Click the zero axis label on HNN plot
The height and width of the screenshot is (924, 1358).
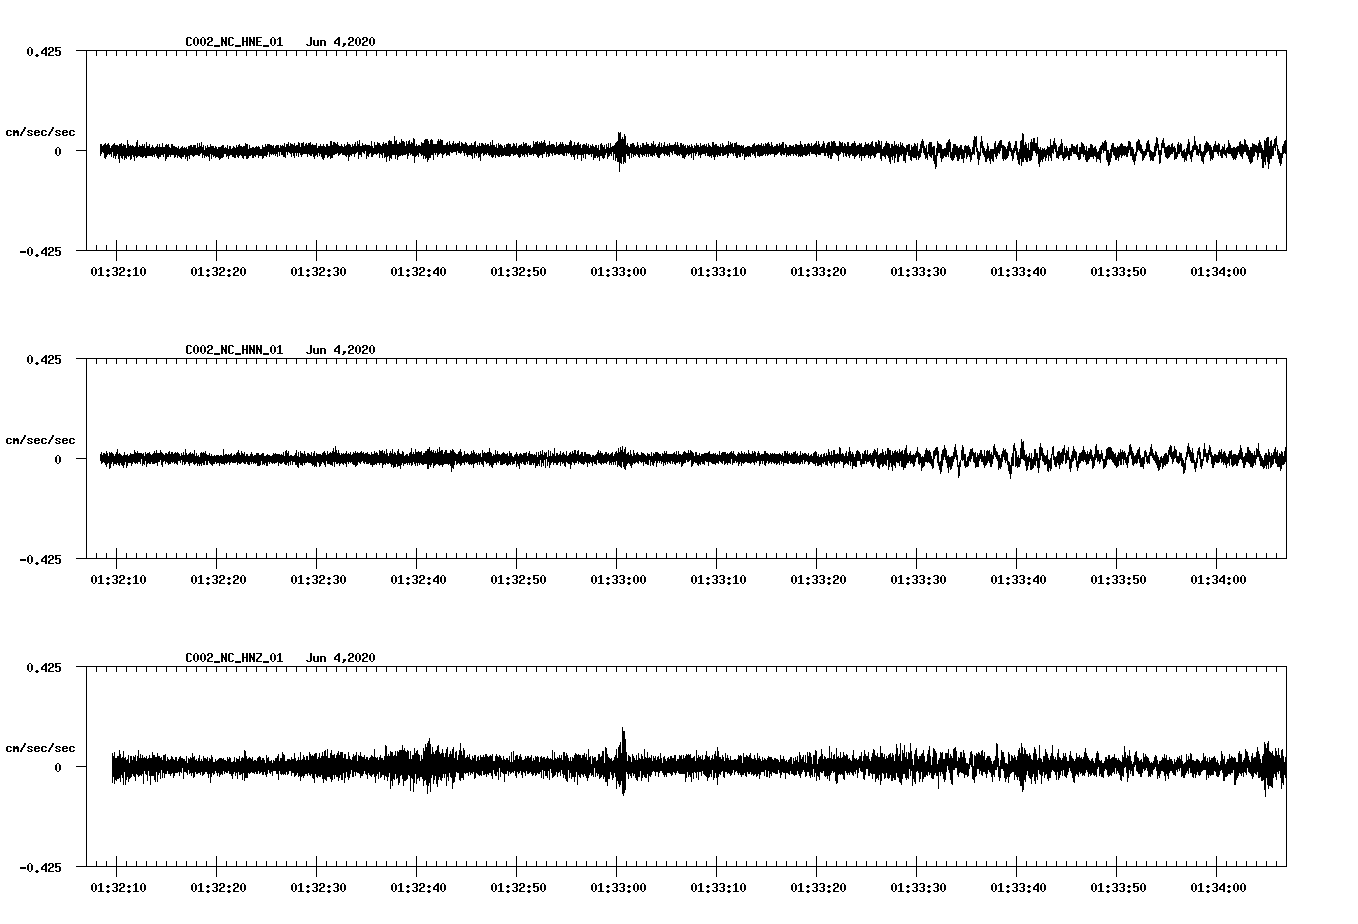pos(58,459)
